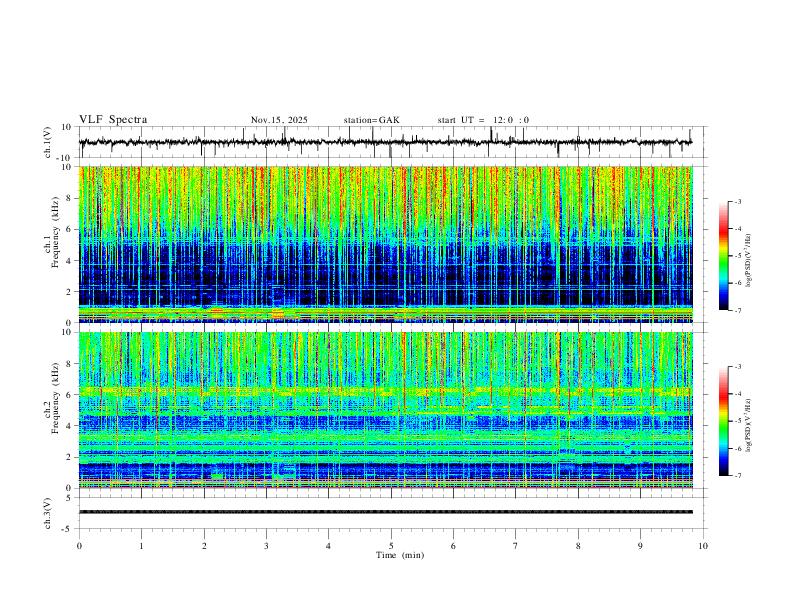Click the "-3" tick on the ch.1 color bar

737,201
